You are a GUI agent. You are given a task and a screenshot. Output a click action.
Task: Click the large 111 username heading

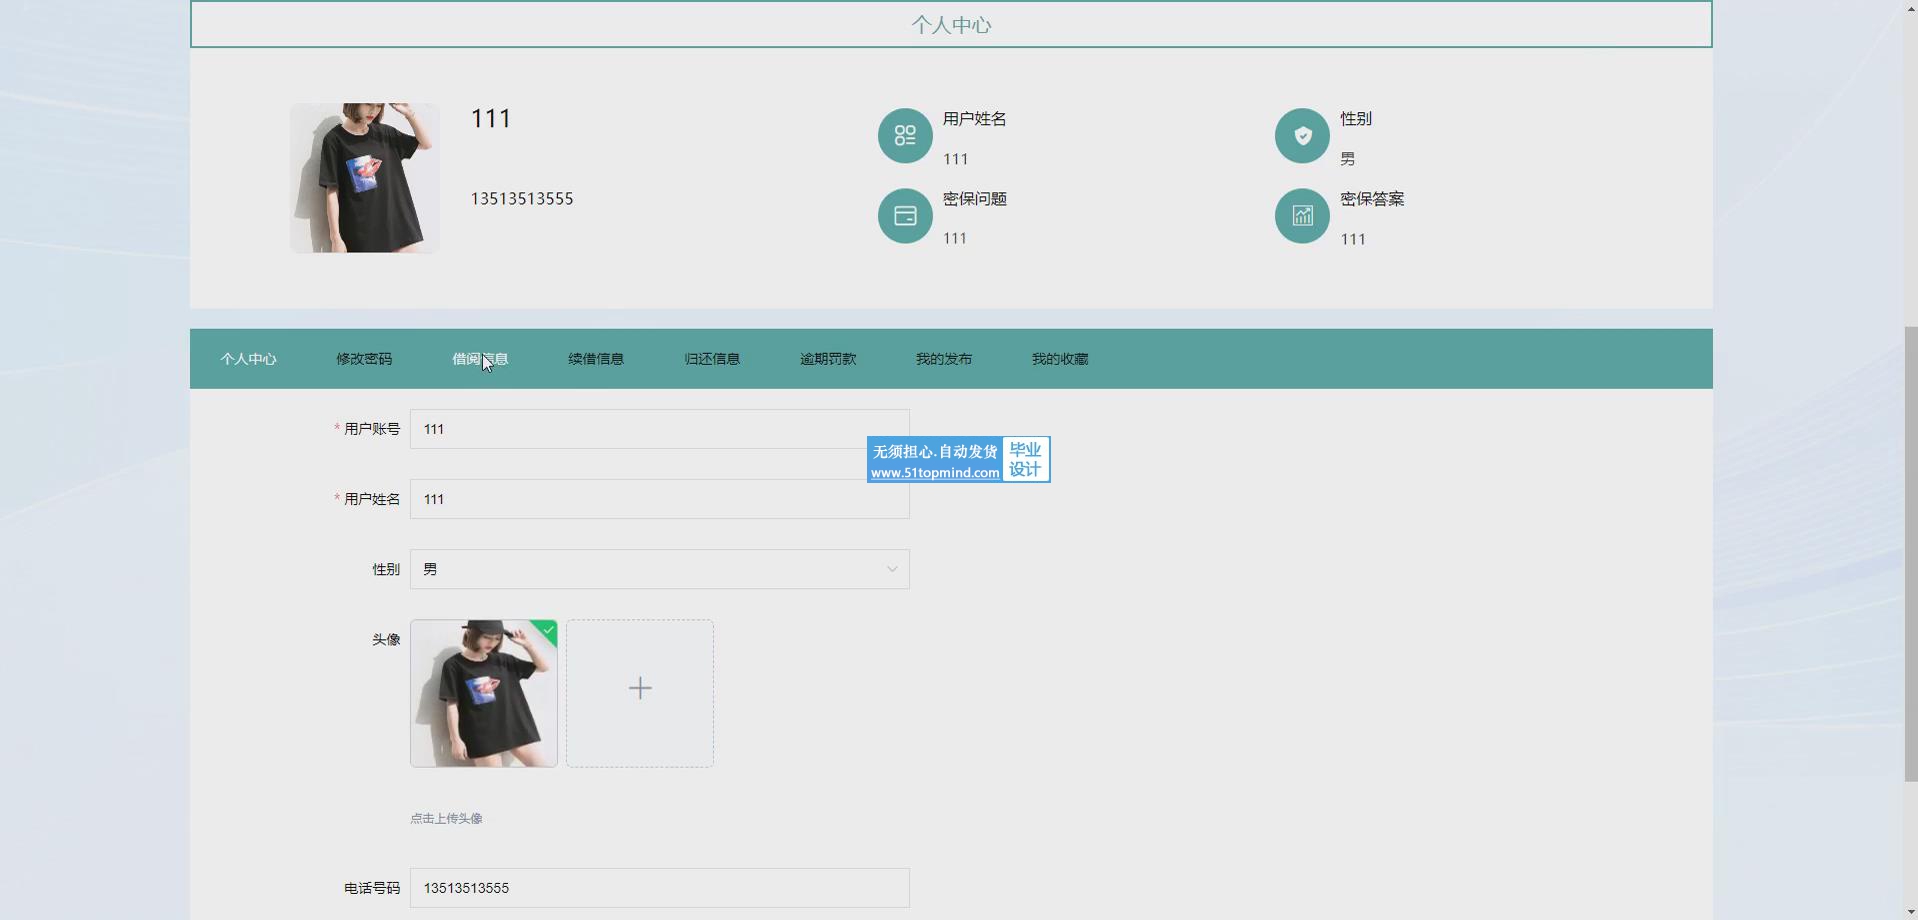click(491, 118)
